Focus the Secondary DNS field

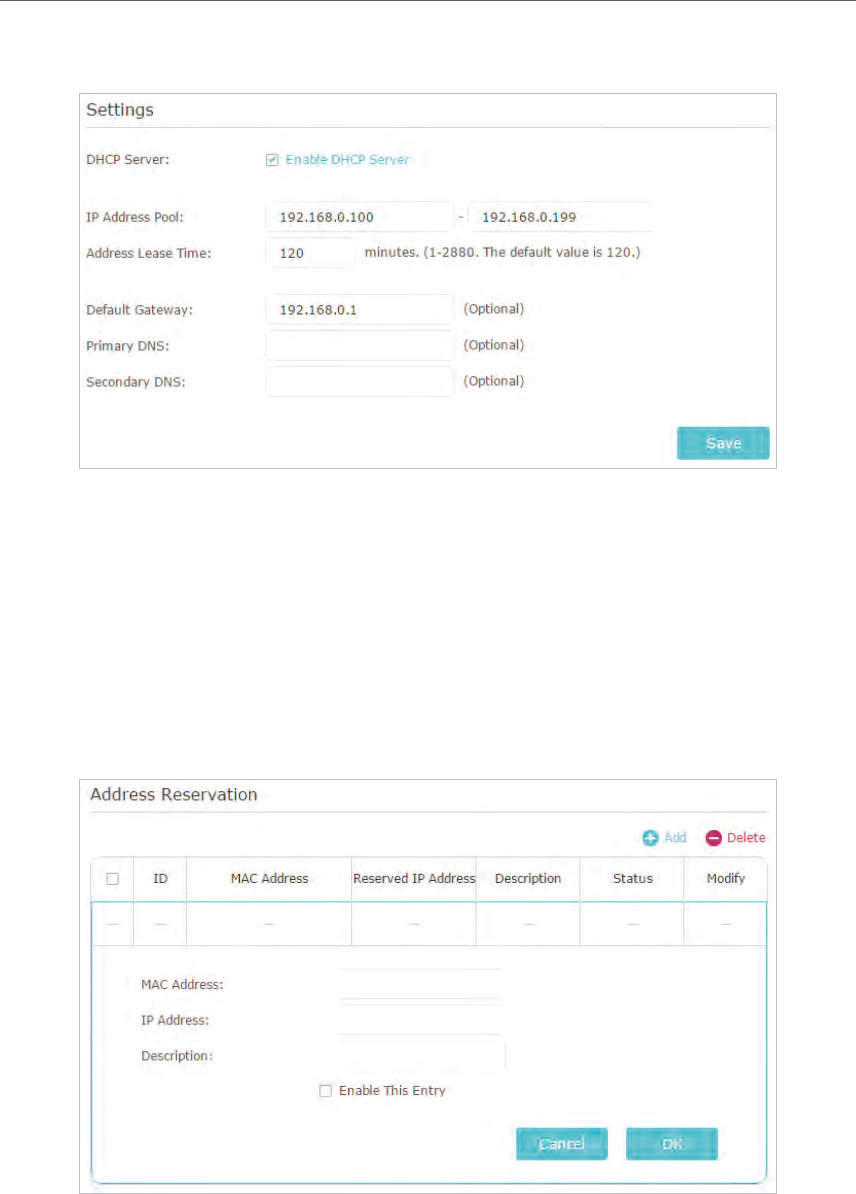click(359, 382)
